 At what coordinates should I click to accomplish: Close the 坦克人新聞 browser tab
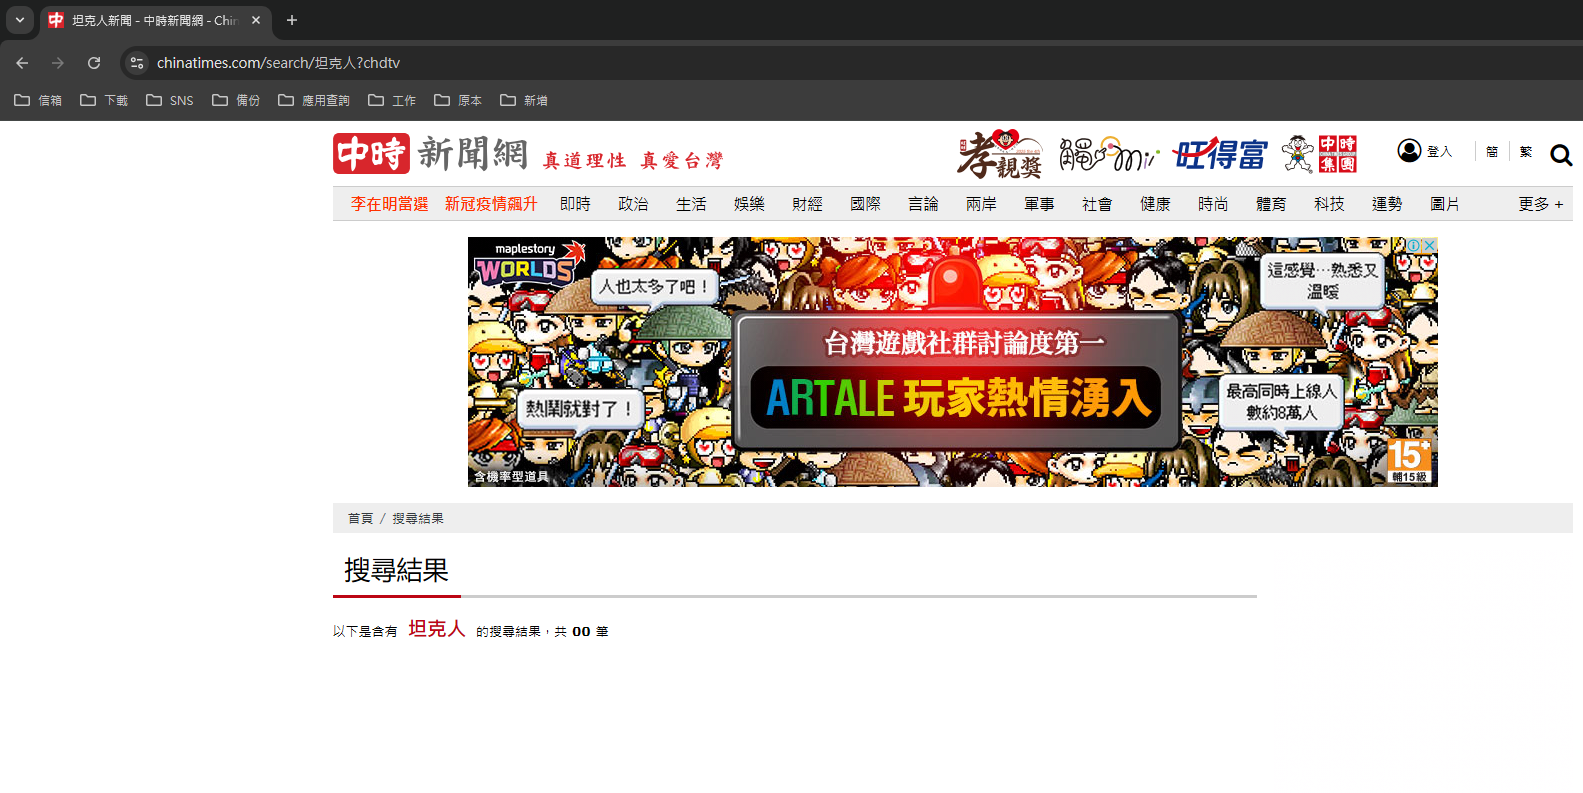coord(256,20)
